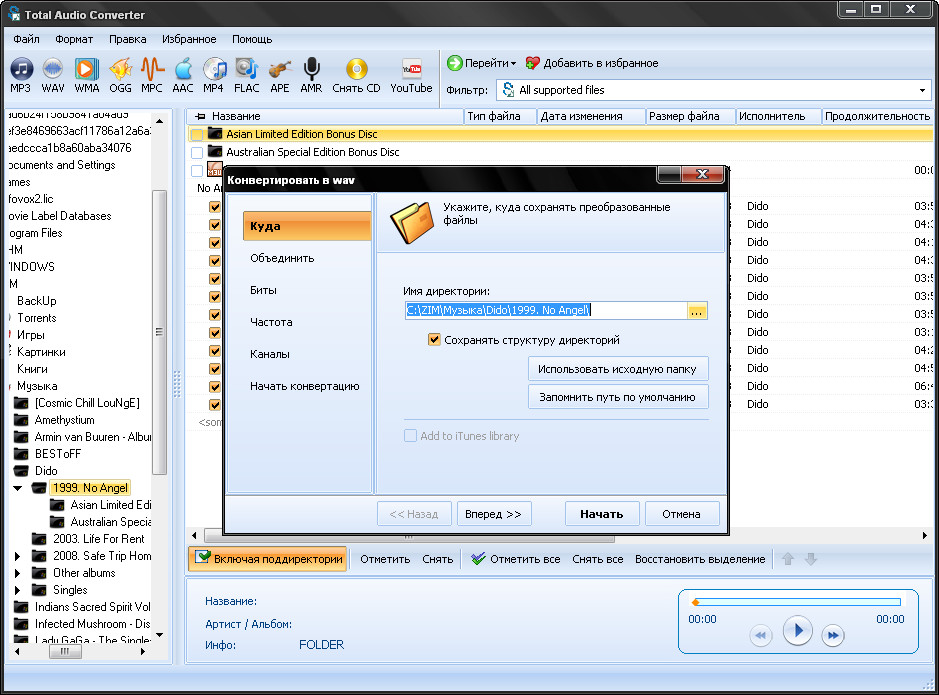Tick the Asian Limited Edition Bonus Disc checkbox

[197, 134]
